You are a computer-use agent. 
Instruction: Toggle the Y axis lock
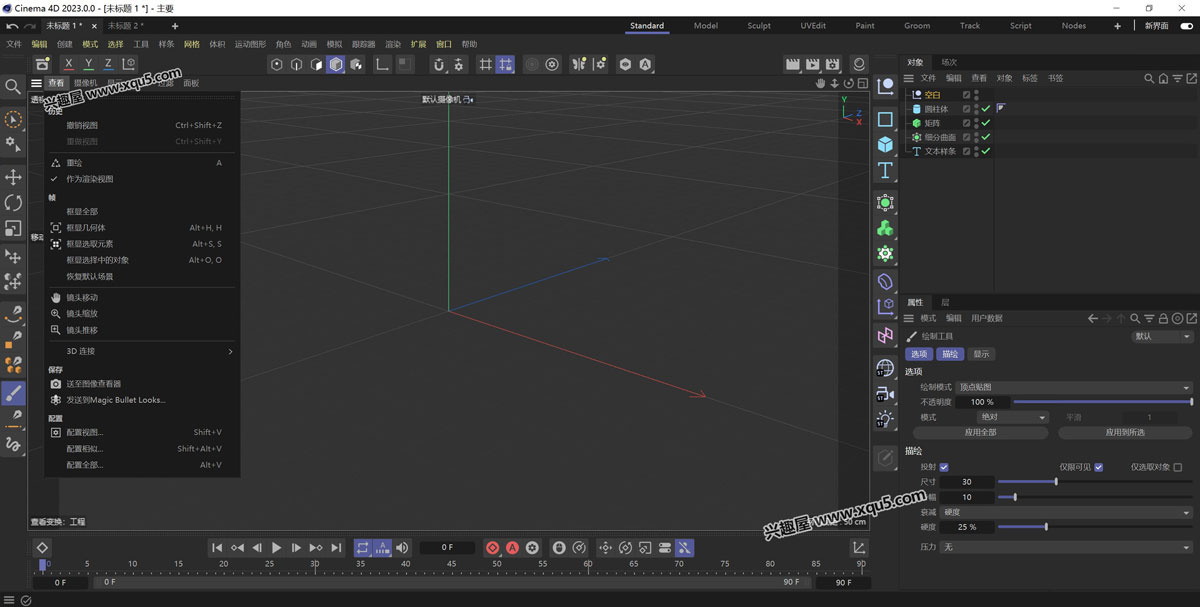(x=88, y=64)
